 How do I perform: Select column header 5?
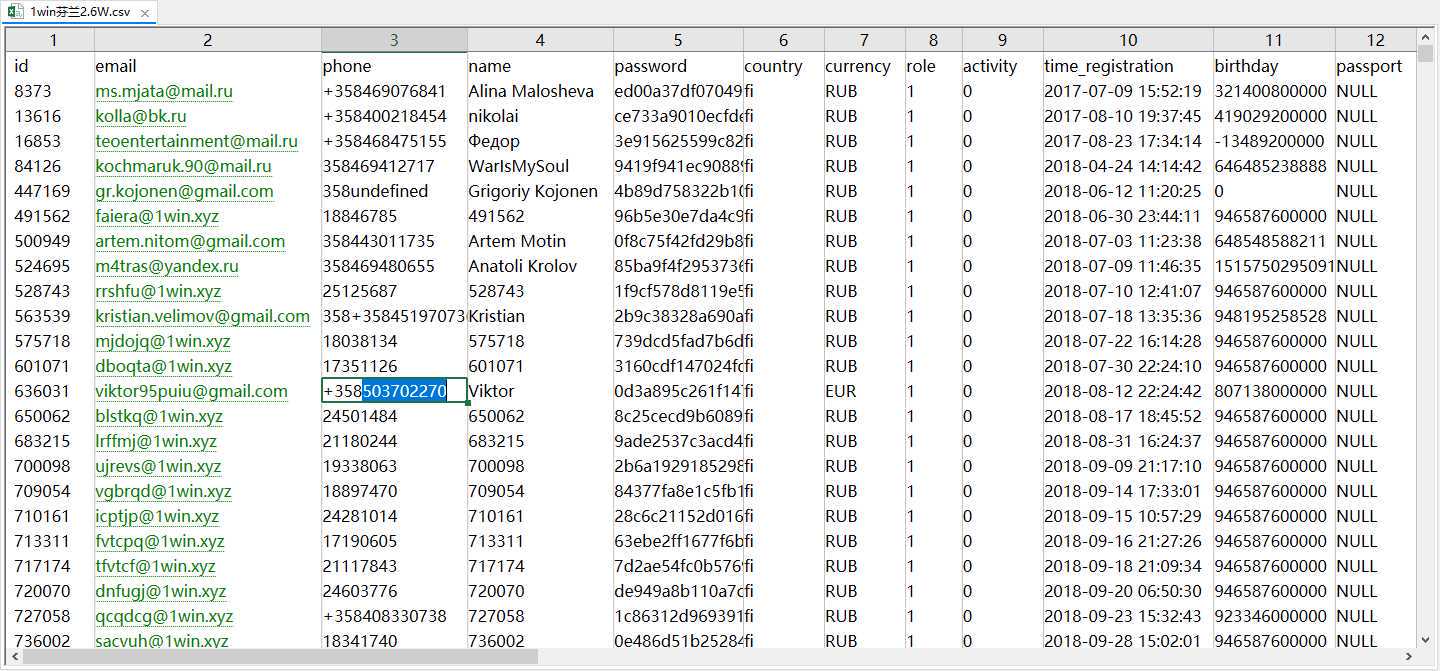(x=678, y=40)
